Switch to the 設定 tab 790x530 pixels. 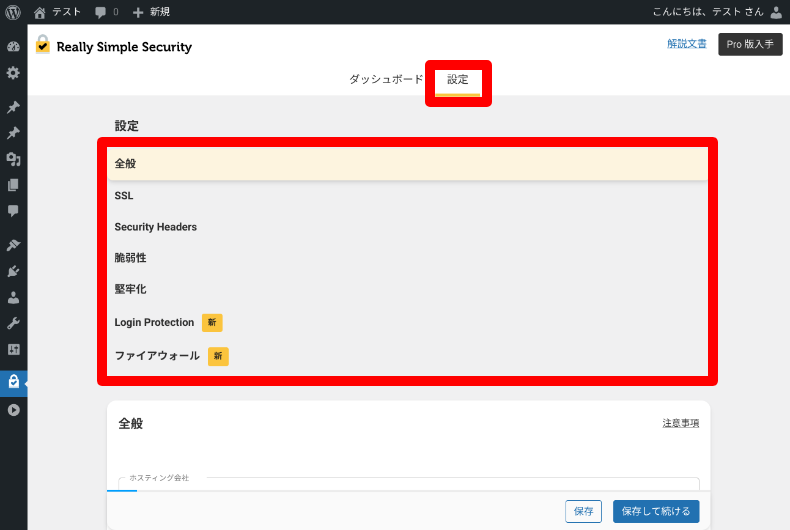pos(458,79)
